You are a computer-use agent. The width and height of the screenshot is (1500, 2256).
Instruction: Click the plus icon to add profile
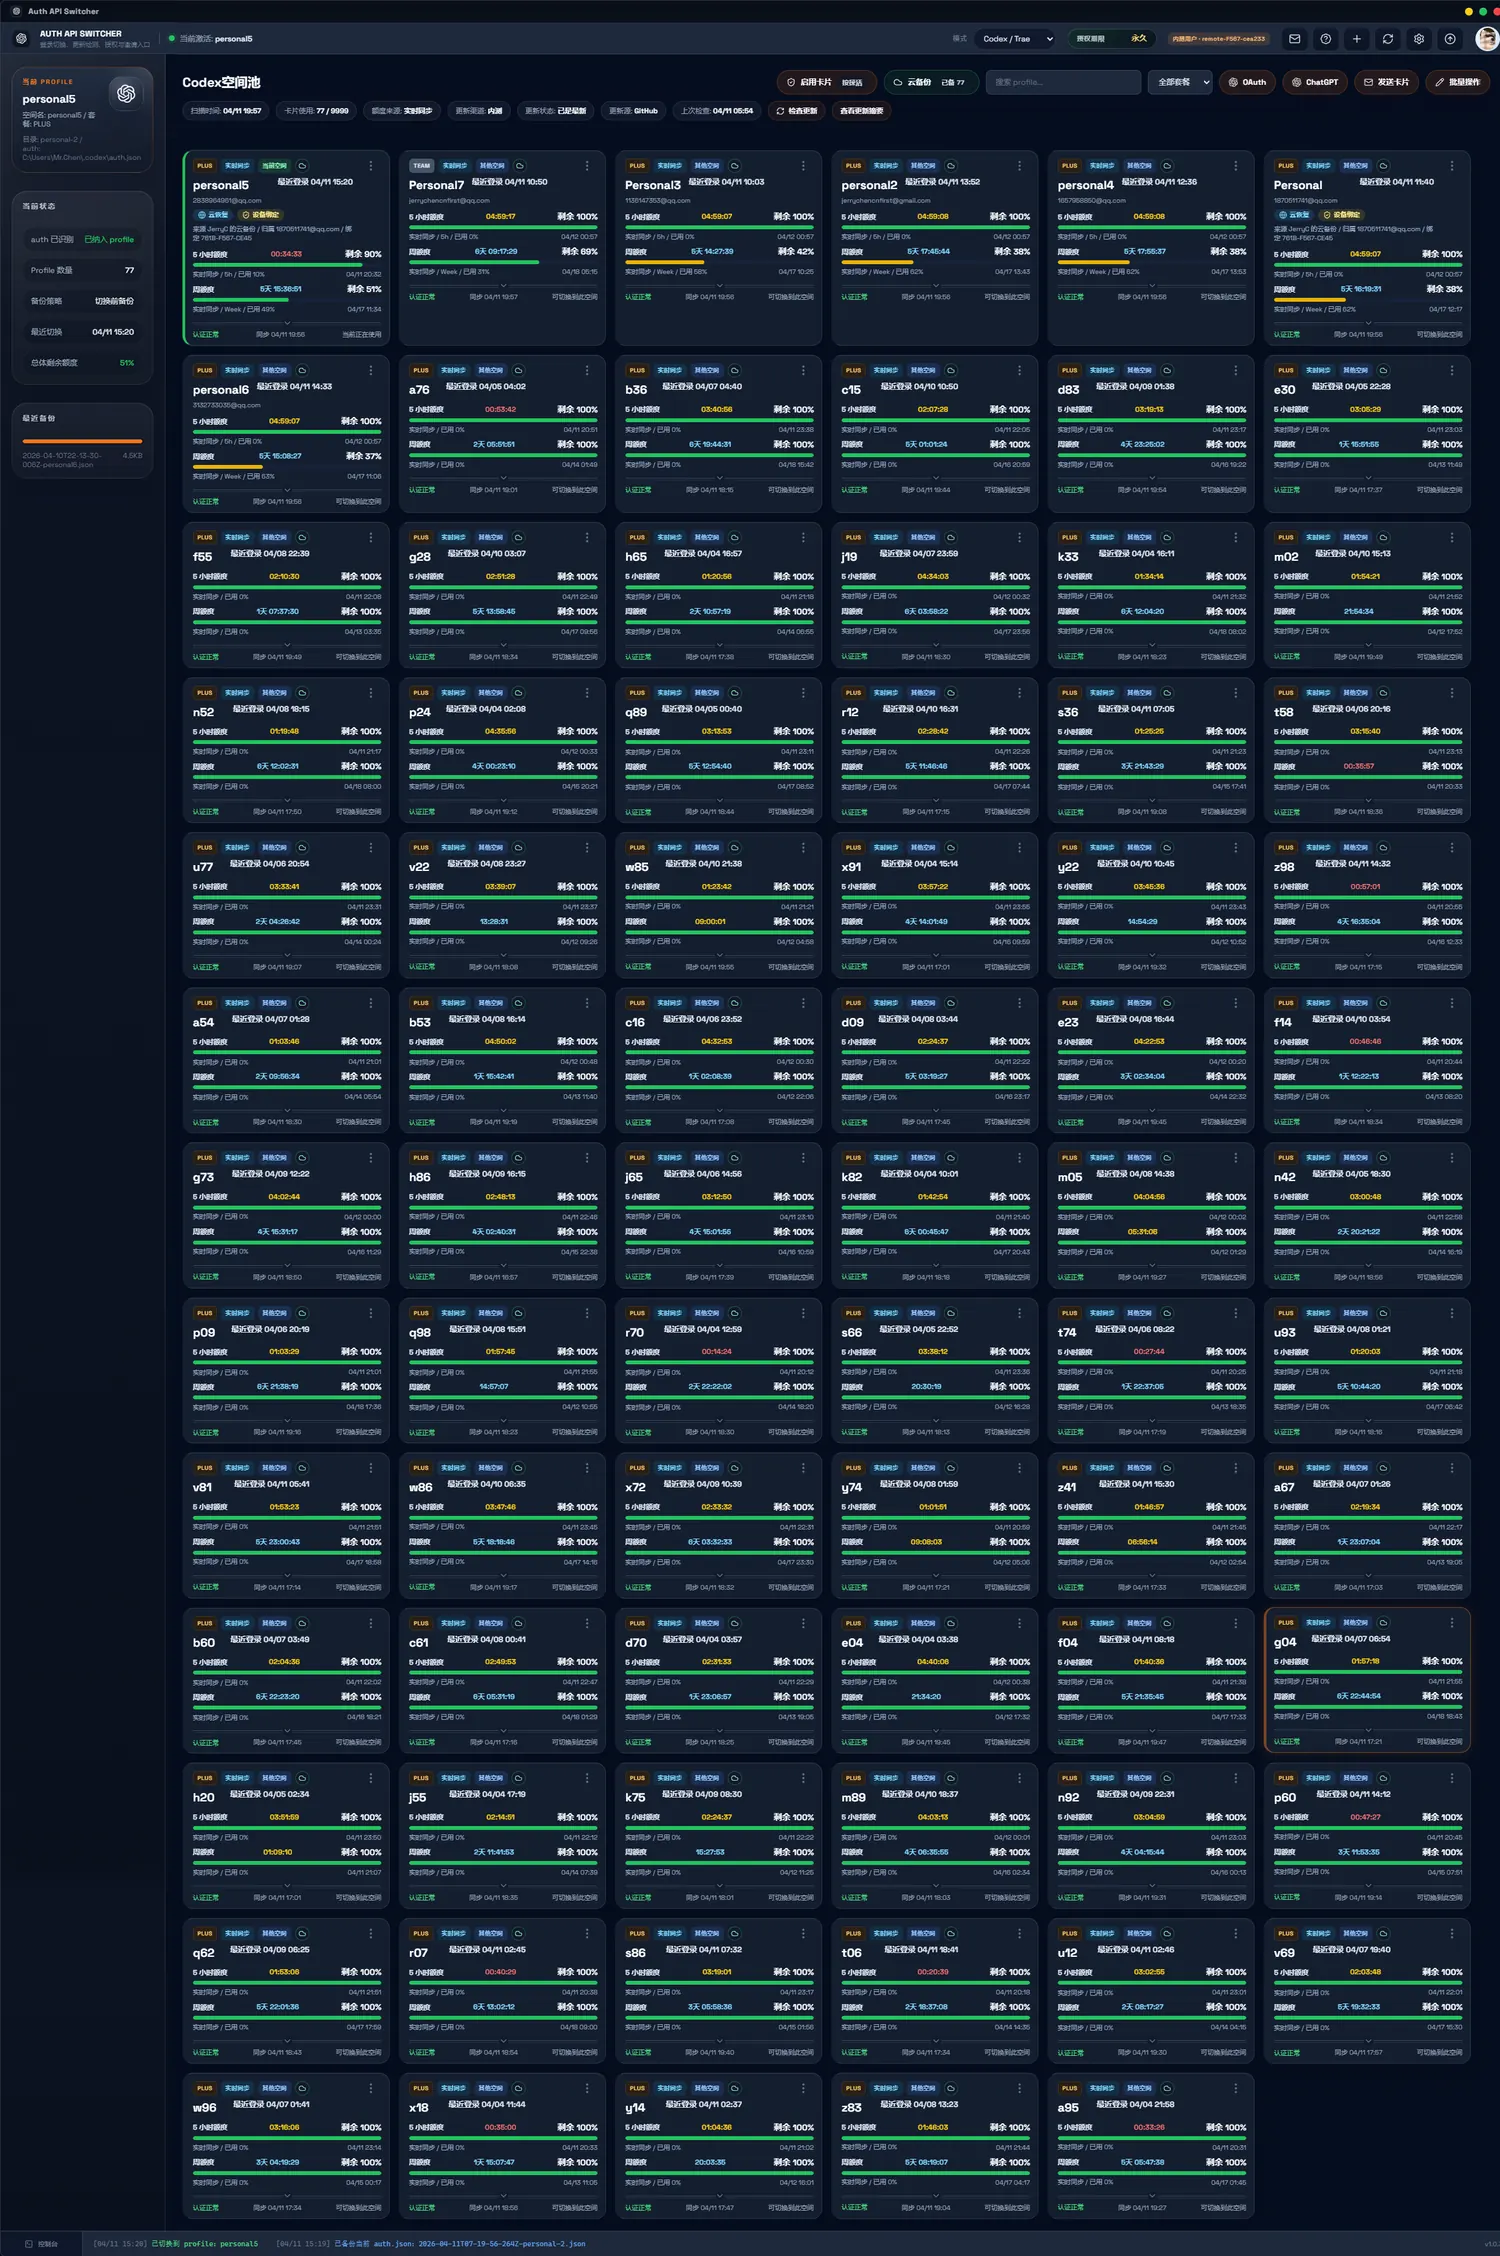tap(1356, 39)
